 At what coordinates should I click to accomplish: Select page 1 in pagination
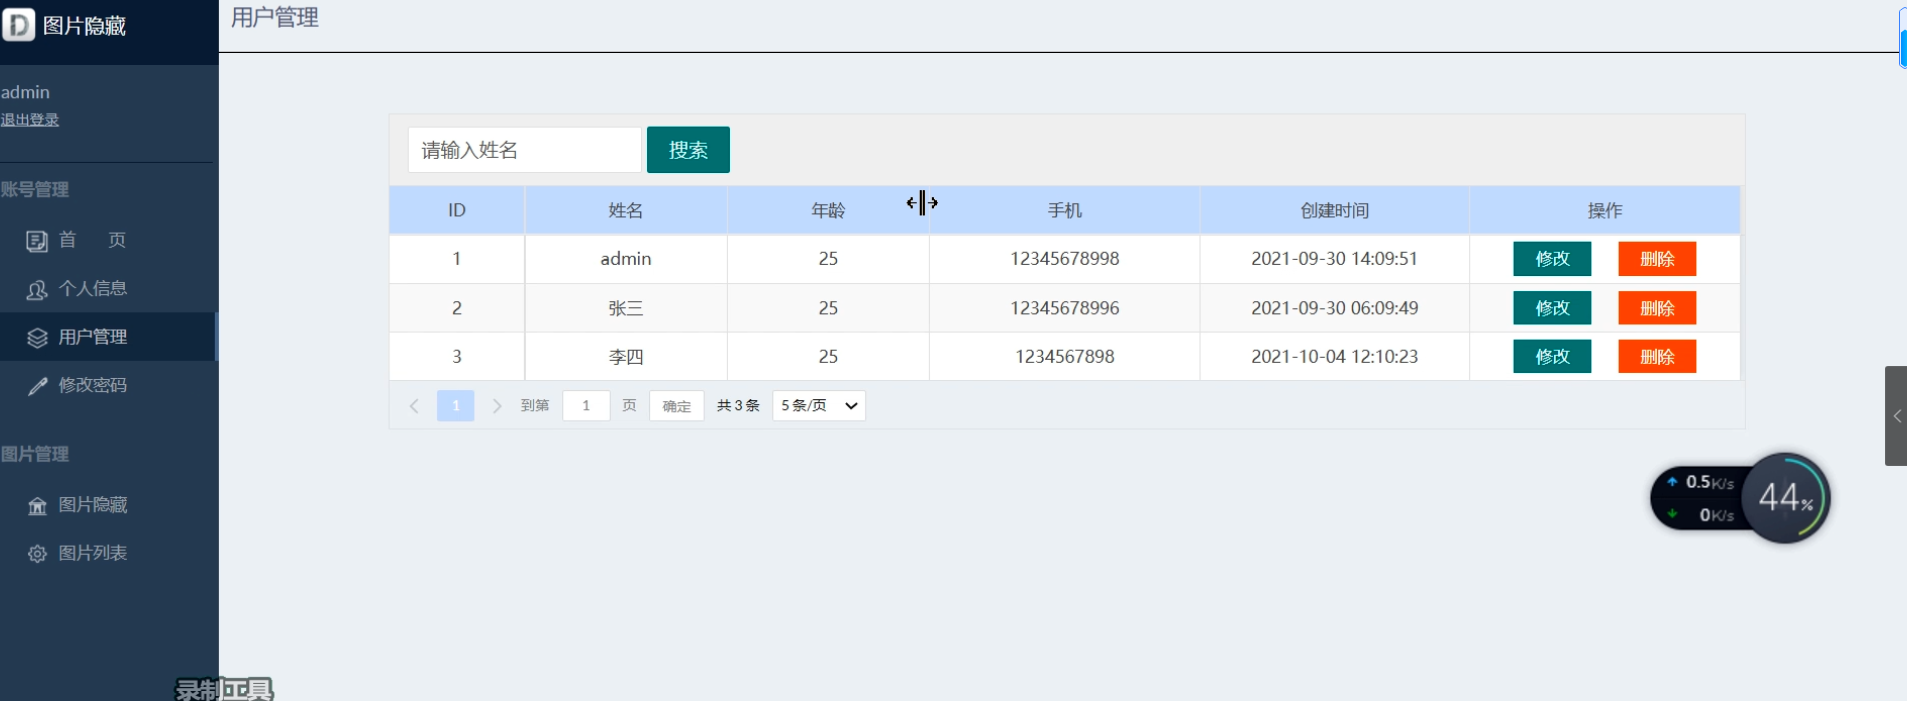tap(456, 405)
